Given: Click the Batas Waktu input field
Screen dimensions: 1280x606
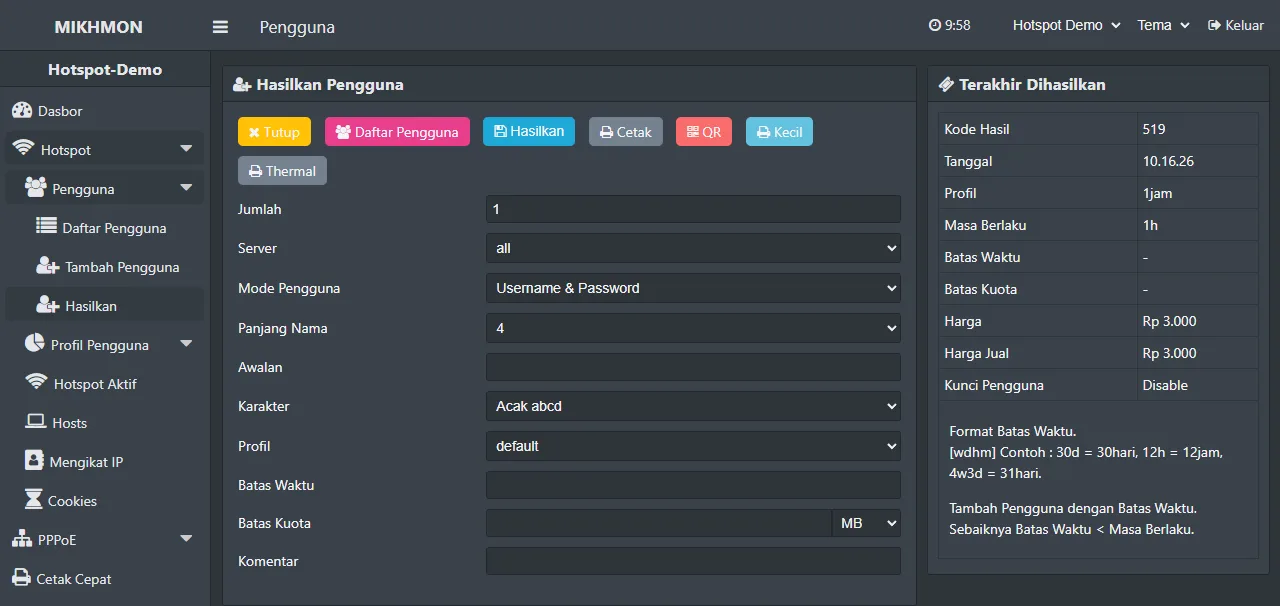Looking at the screenshot, I should (693, 485).
